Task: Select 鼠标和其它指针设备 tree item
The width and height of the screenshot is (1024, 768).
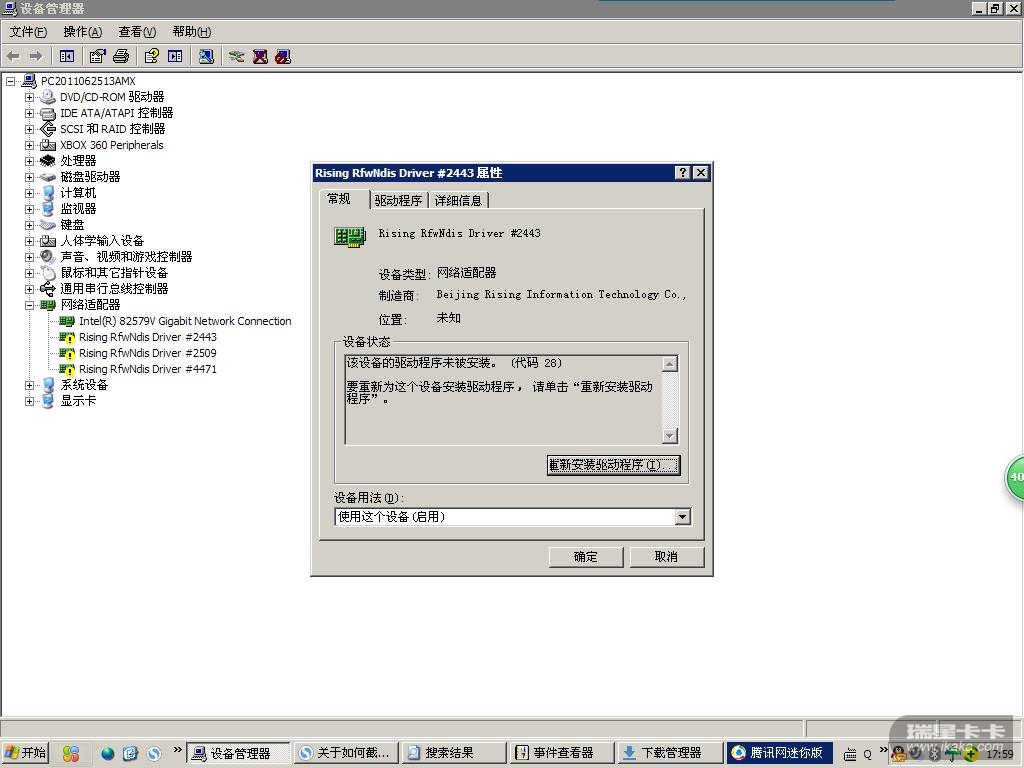Action: pyautogui.click(x=114, y=273)
